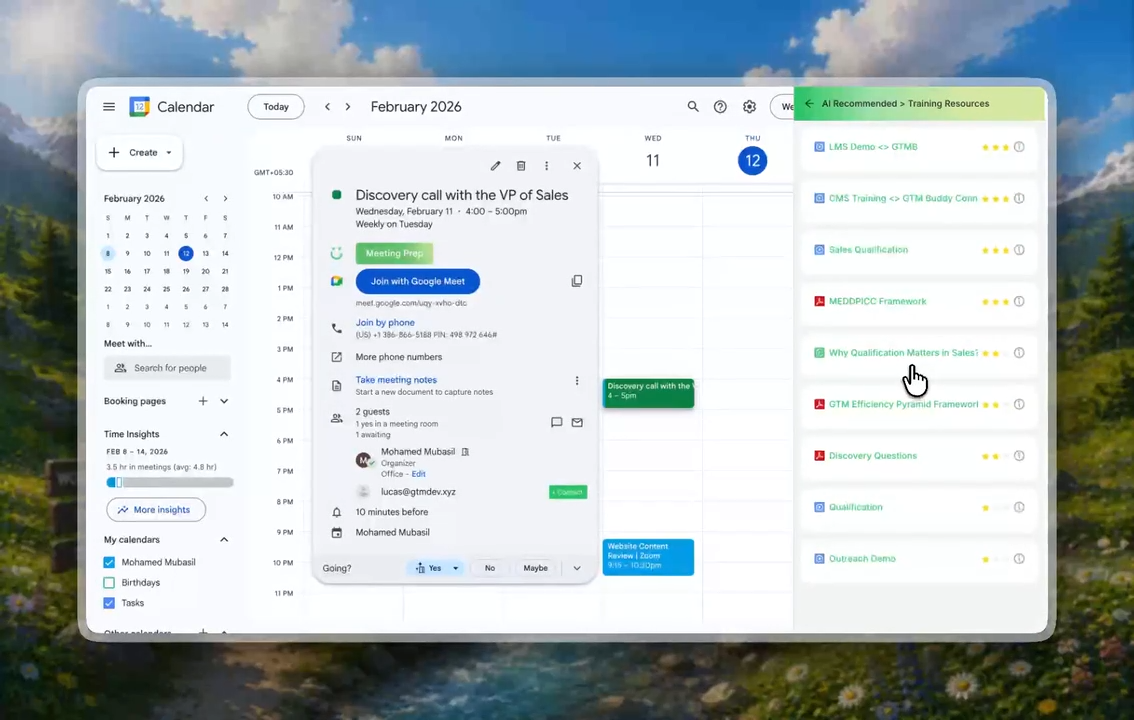Viewport: 1134px width, 720px height.
Task: Open info icon for MEDDPICC Framework
Action: point(1019,301)
